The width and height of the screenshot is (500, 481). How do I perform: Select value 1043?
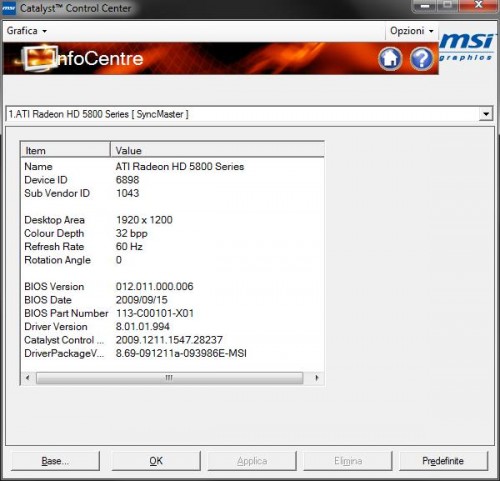click(x=127, y=193)
